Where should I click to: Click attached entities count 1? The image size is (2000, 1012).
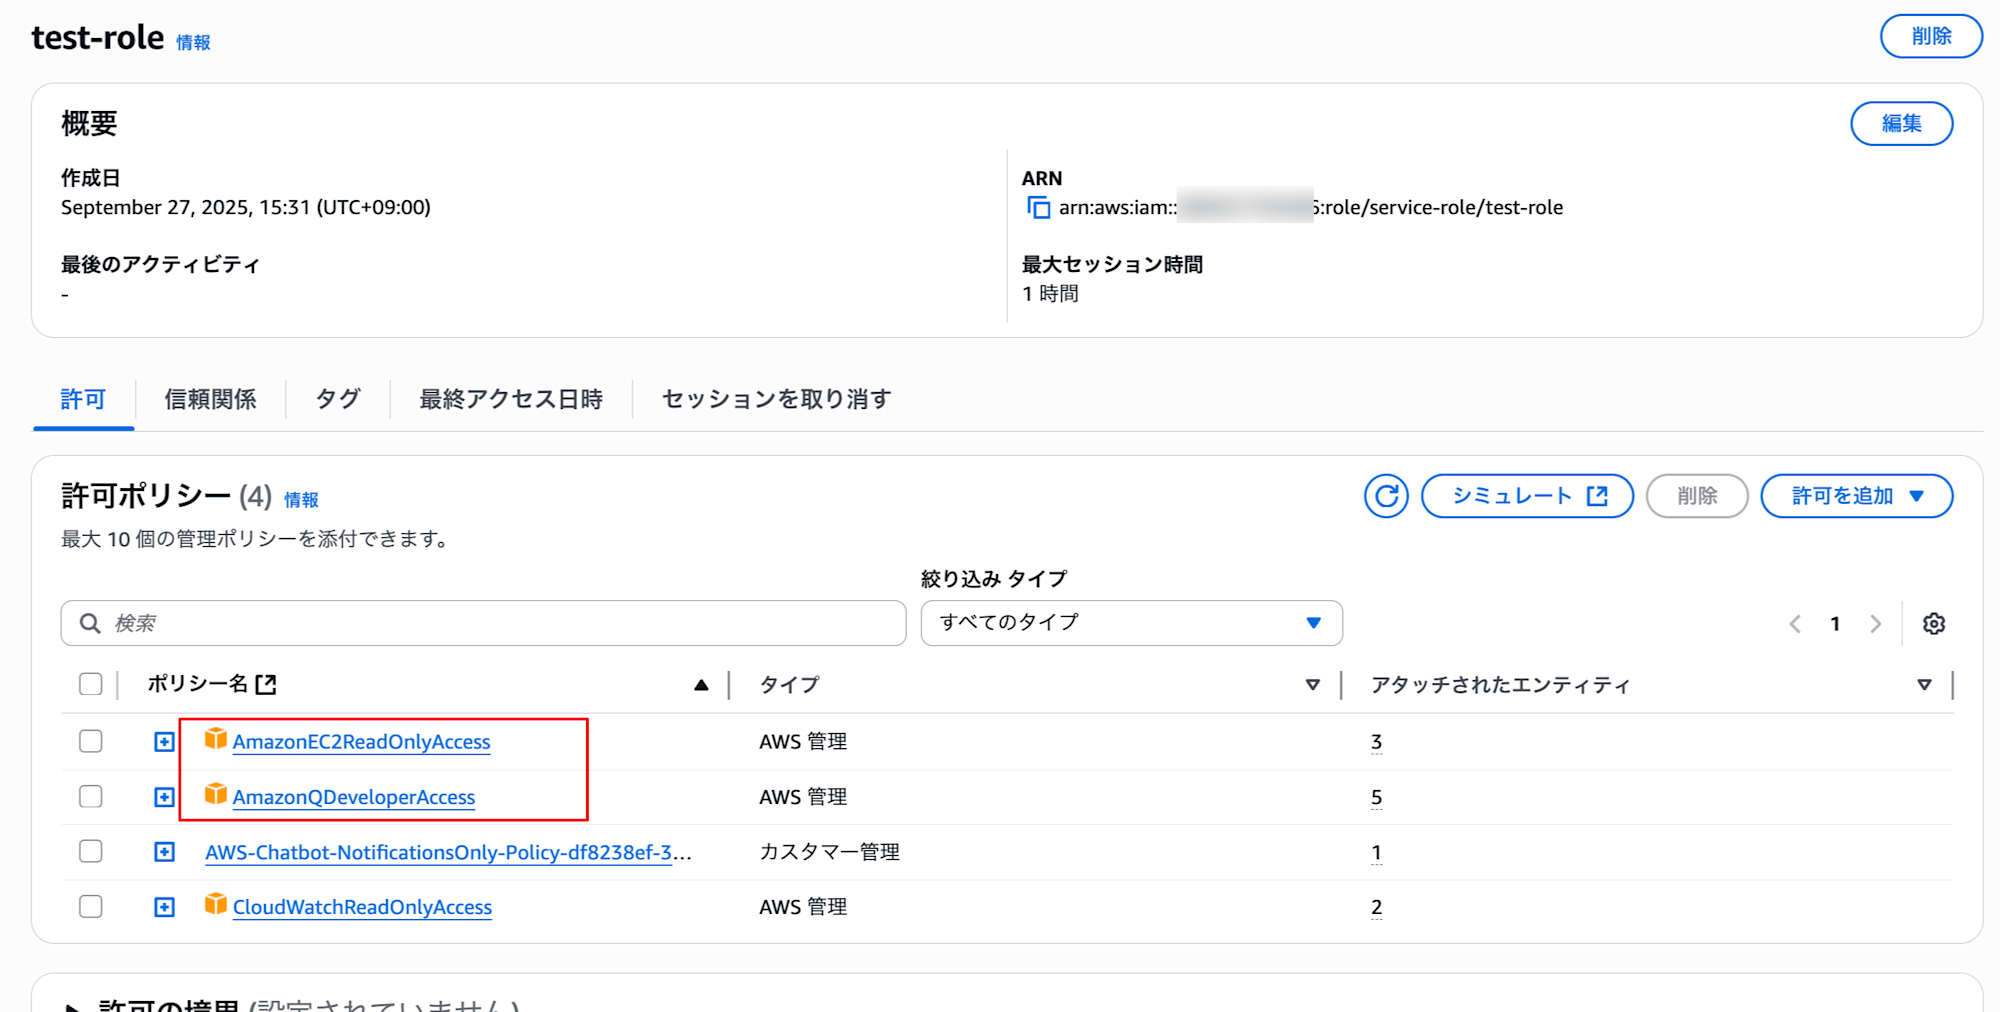pyautogui.click(x=1376, y=852)
